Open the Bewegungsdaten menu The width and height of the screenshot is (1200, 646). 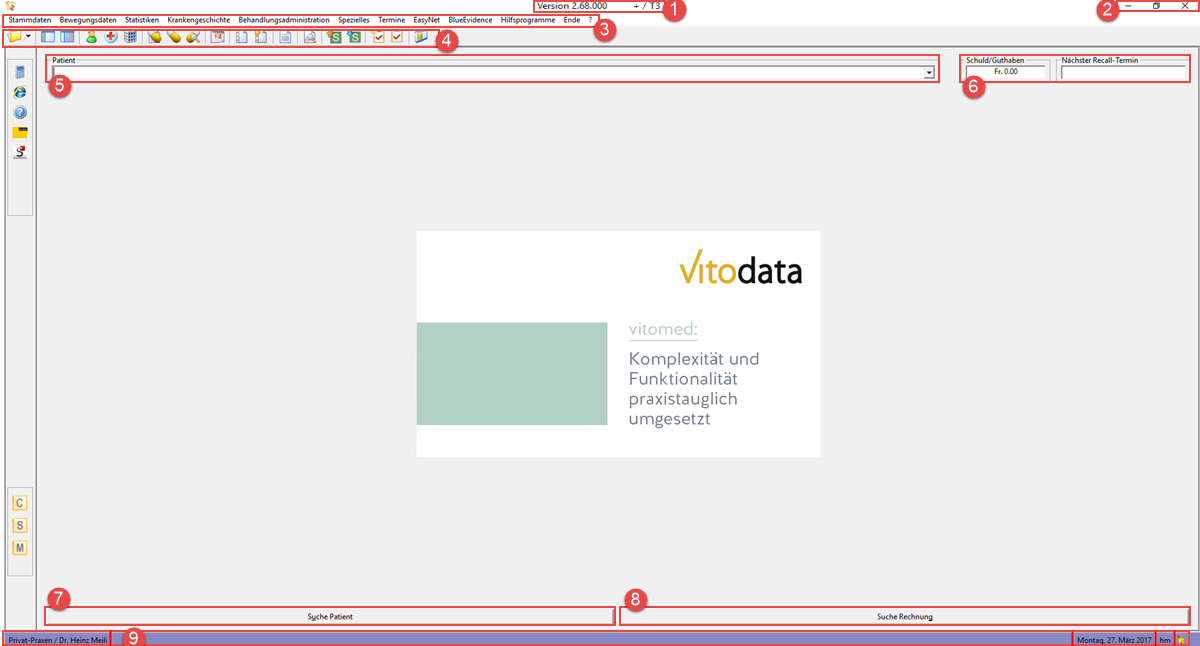click(x=88, y=20)
